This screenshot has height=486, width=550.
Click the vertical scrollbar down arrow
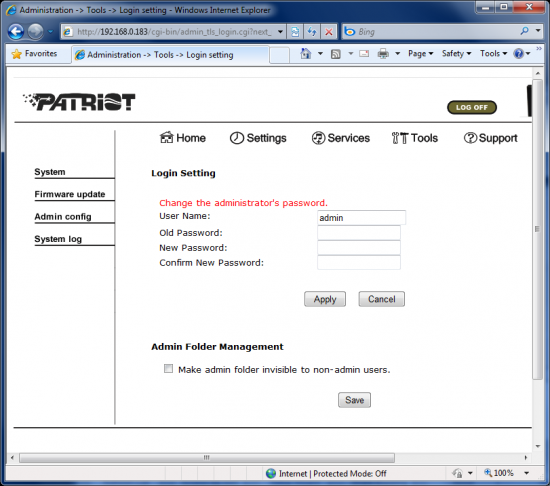pos(537,446)
